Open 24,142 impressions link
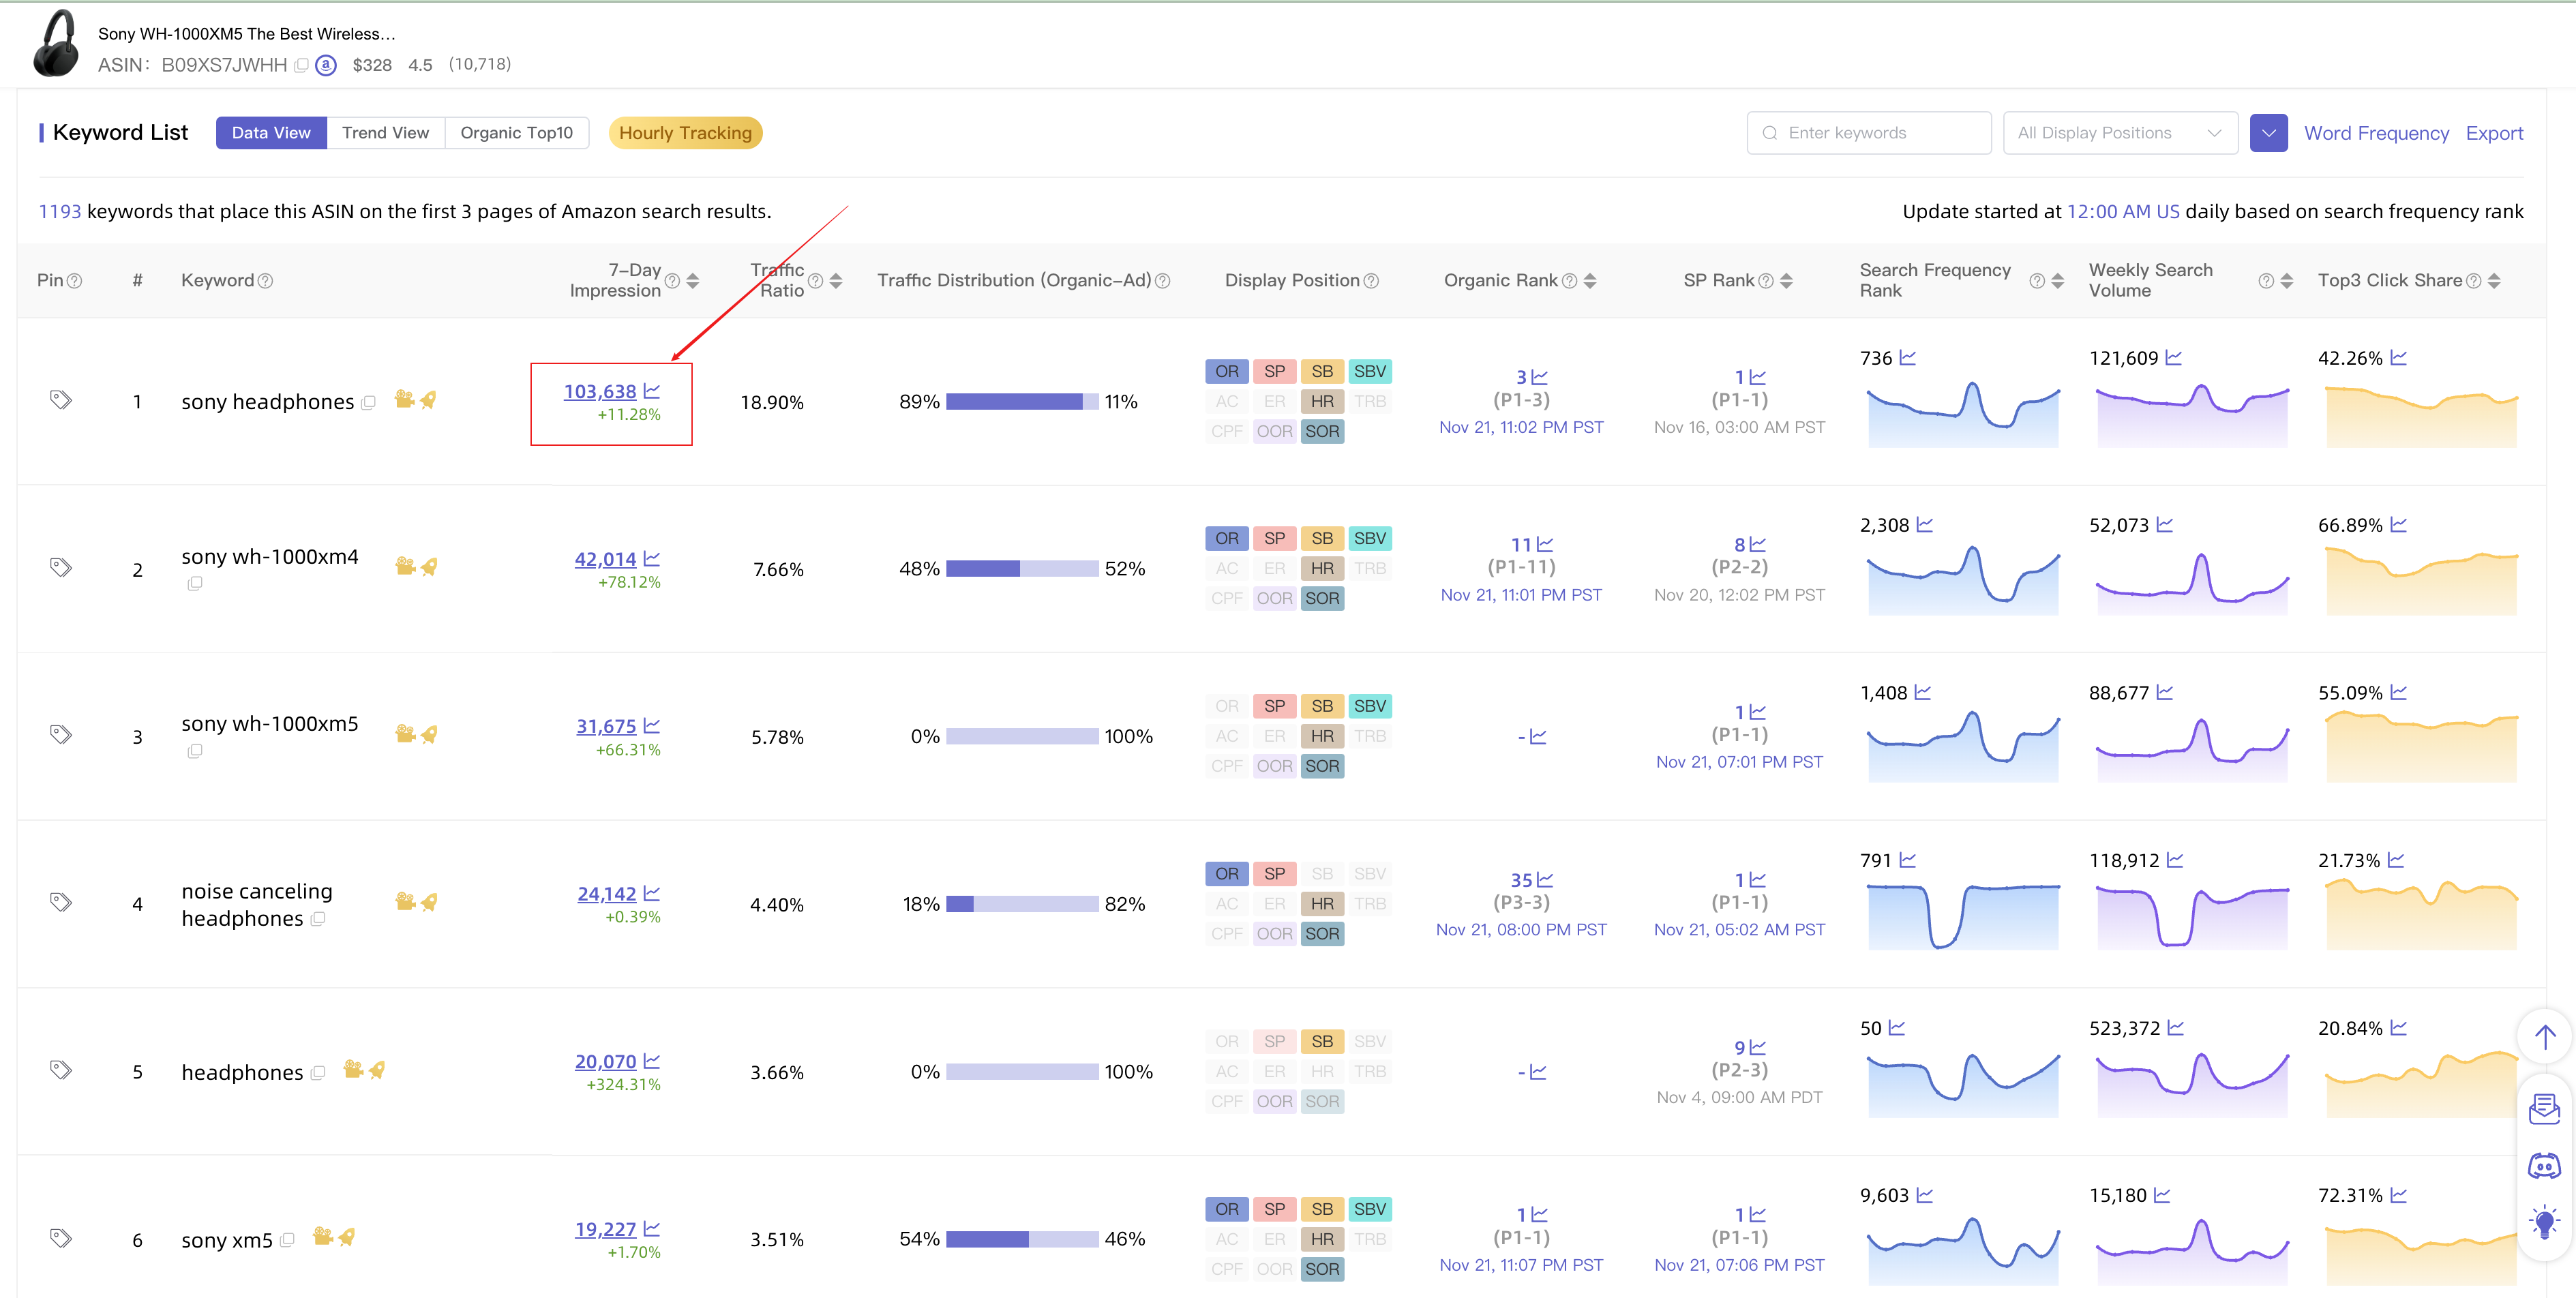Image resolution: width=2576 pixels, height=1298 pixels. (606, 894)
